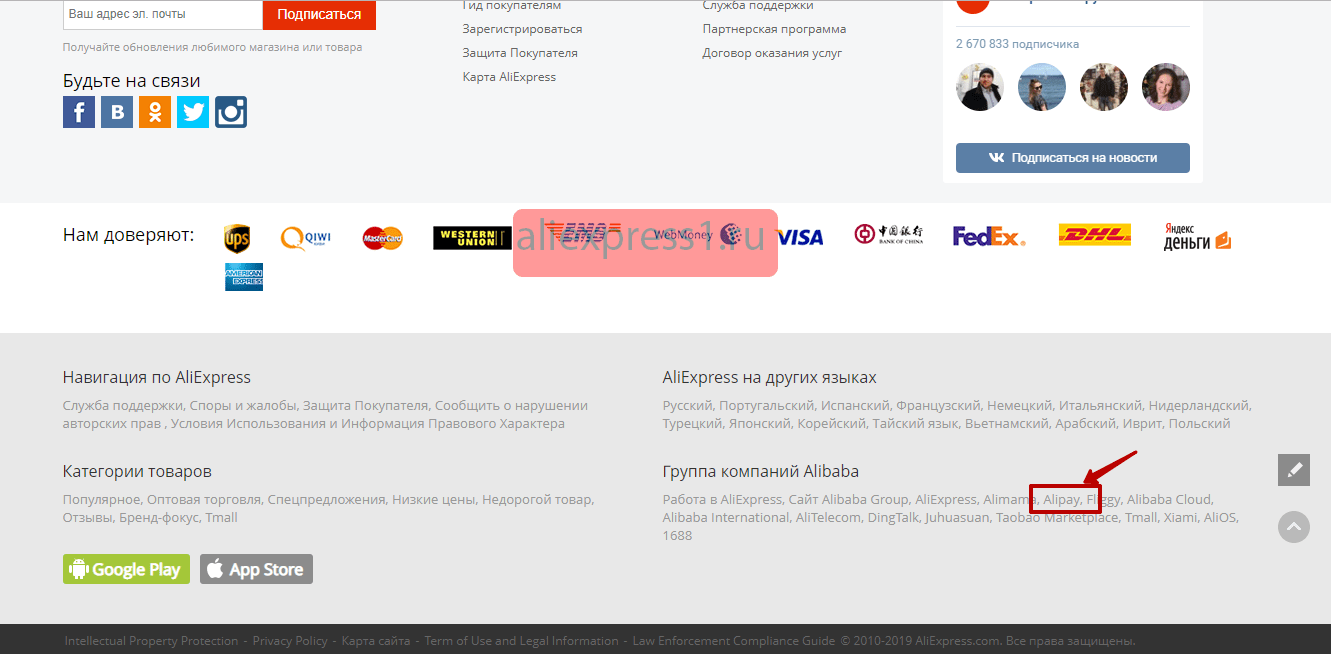
Task: Click the last subscriber avatar (smiling woman)
Action: coord(1166,87)
